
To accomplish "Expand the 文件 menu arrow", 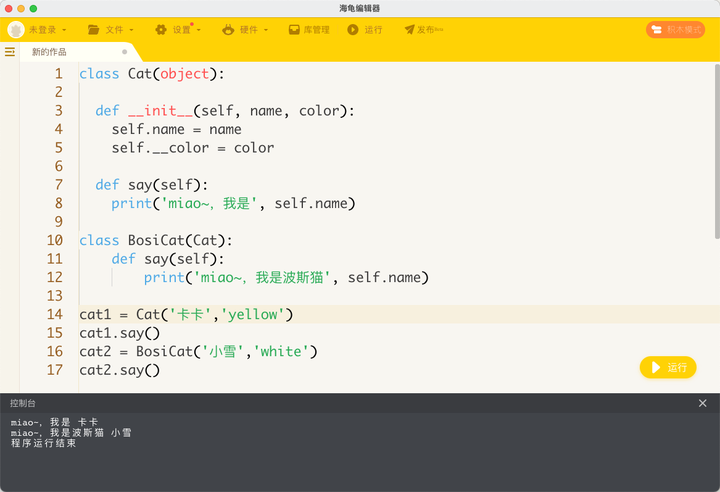I will [x=131, y=30].
